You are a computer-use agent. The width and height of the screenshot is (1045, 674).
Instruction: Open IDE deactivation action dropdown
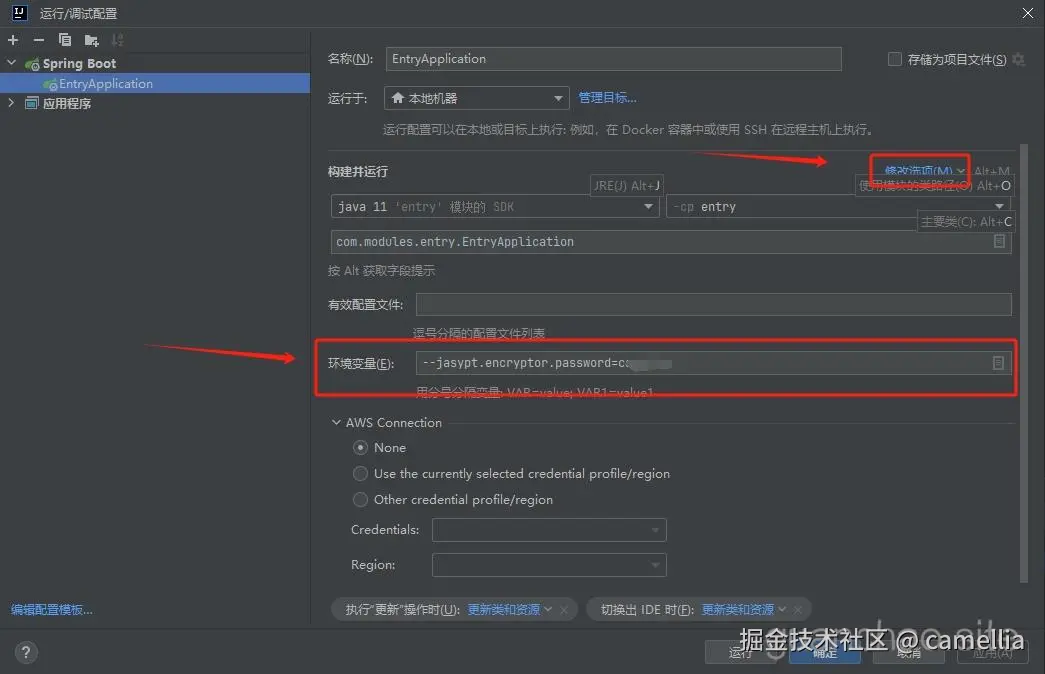click(x=744, y=609)
